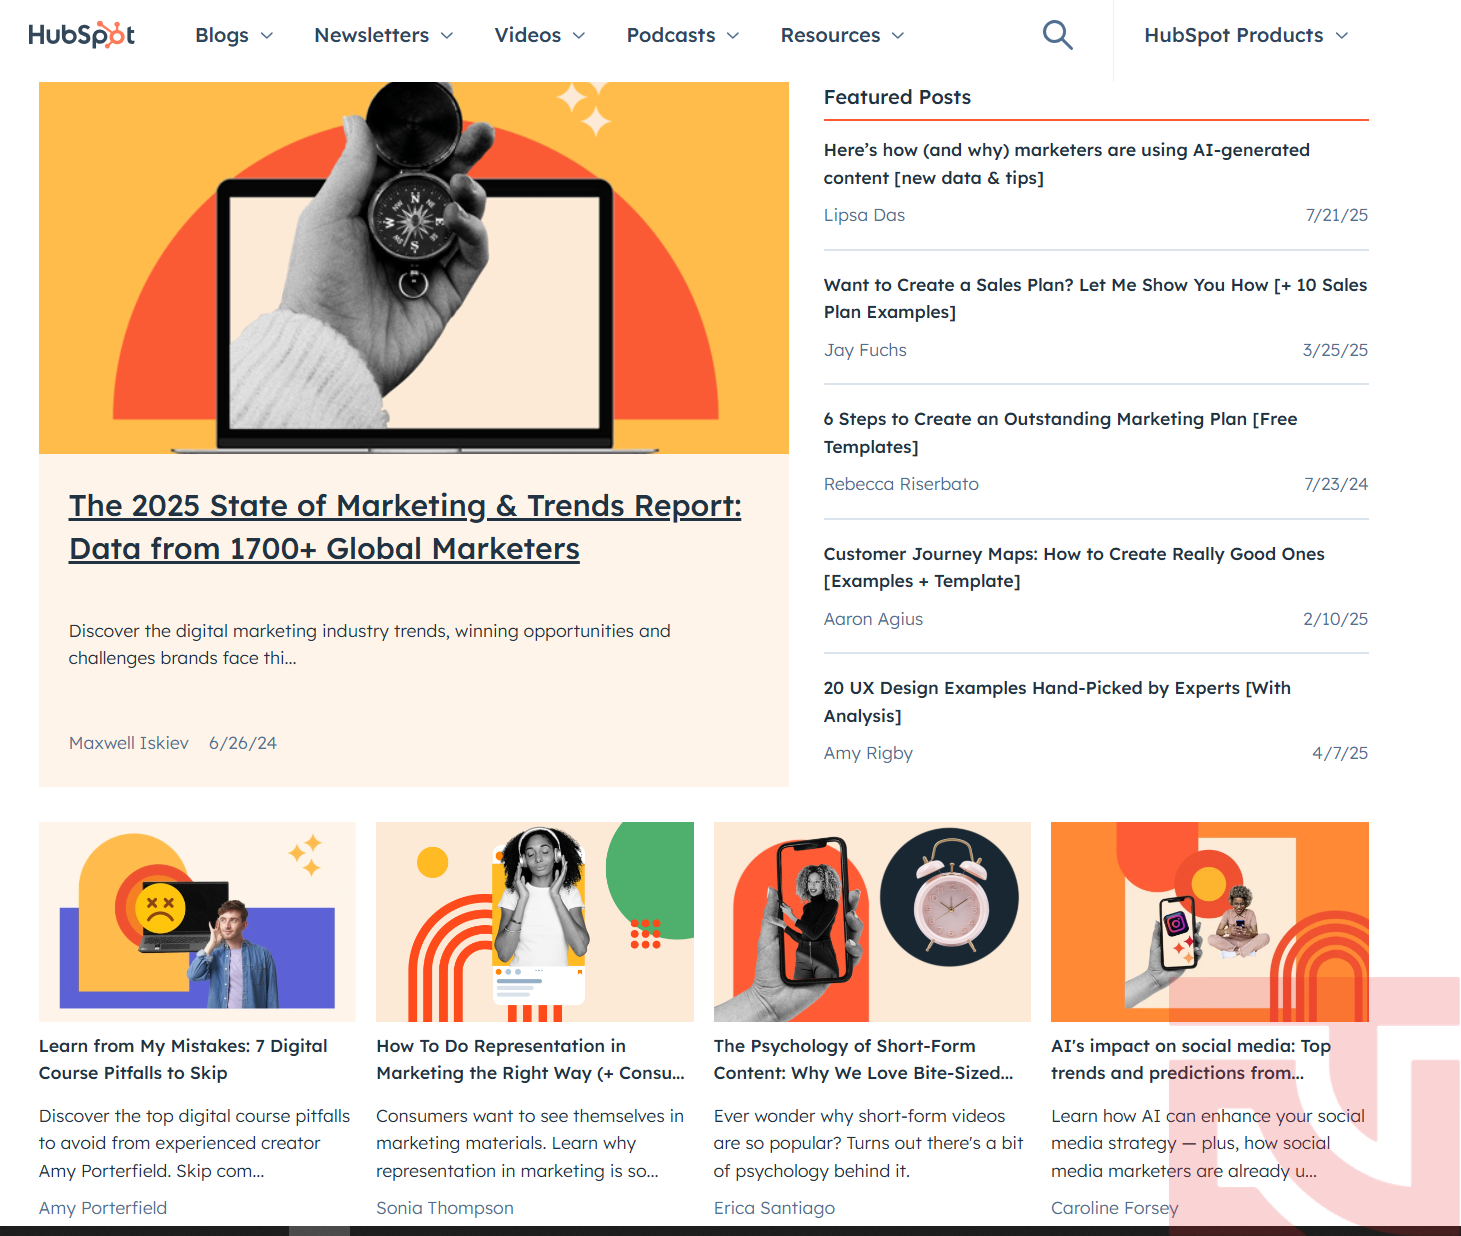
Task: Click the 4/7/25 post date
Action: (1340, 753)
